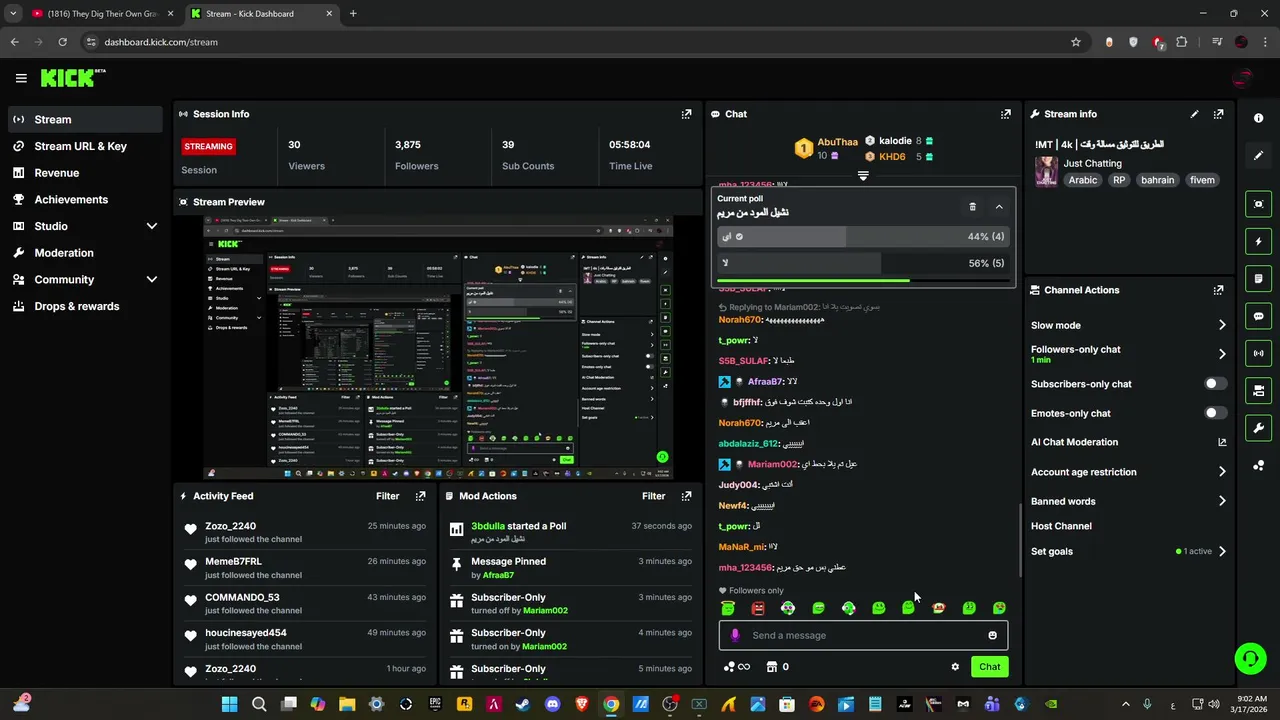Pop out the Mod Actions panel
1280x720 pixels.
coord(686,496)
